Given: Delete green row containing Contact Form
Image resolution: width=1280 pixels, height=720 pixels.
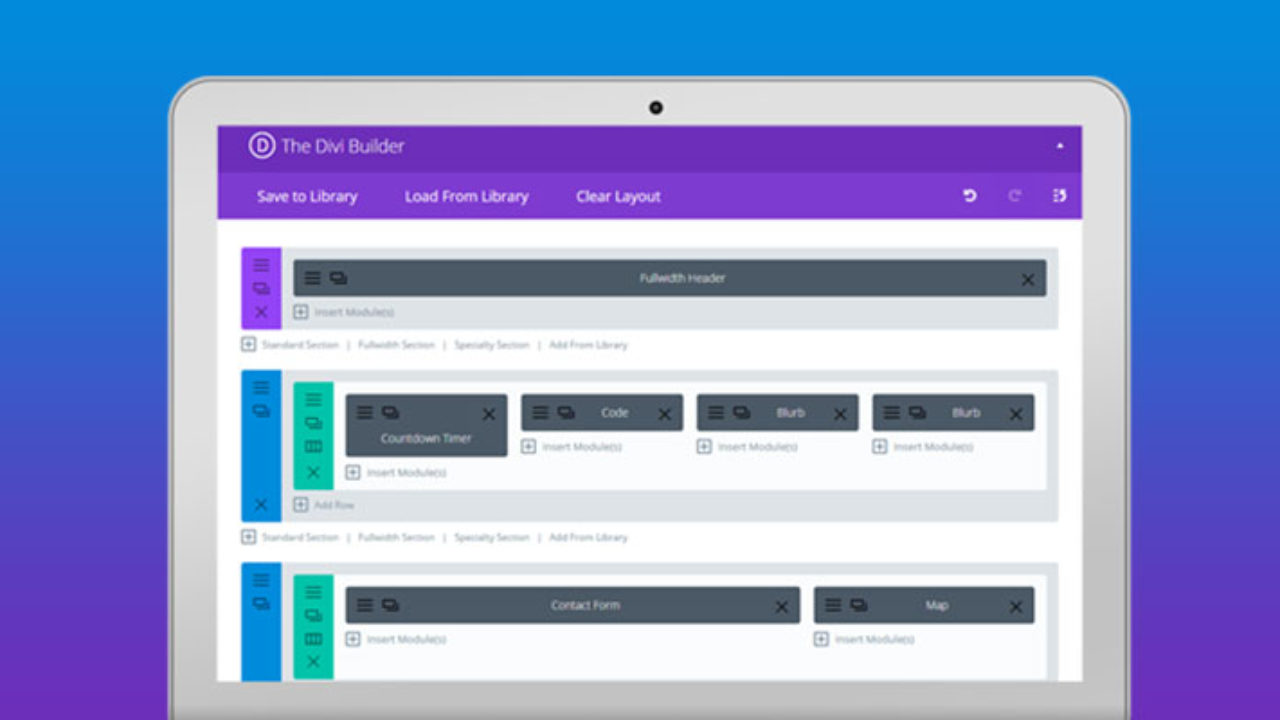Looking at the screenshot, I should point(313,662).
